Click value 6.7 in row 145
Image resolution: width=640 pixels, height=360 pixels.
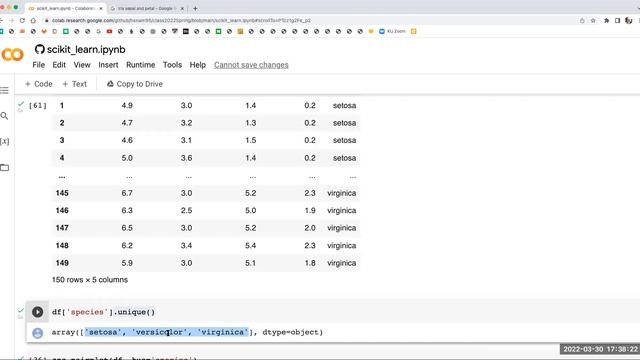(x=127, y=193)
